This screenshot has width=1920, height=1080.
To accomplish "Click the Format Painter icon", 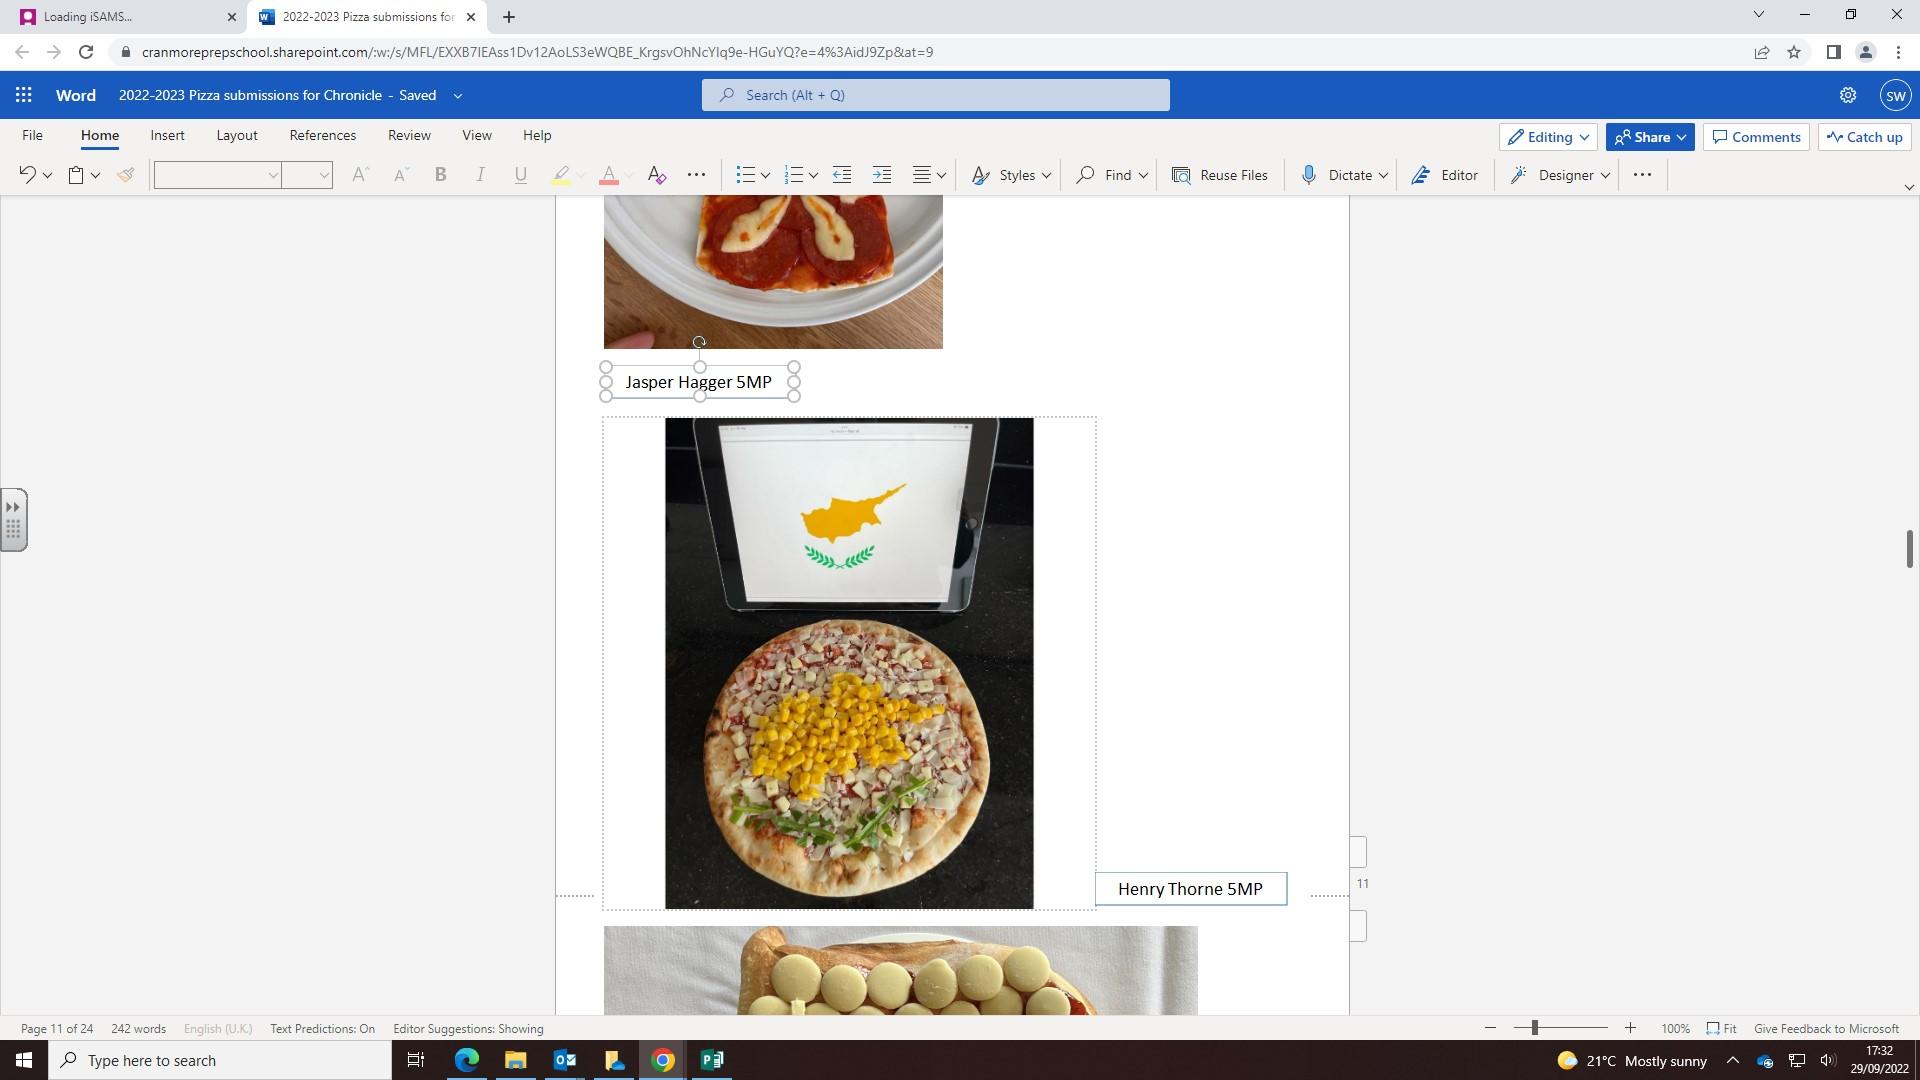I will click(x=125, y=175).
